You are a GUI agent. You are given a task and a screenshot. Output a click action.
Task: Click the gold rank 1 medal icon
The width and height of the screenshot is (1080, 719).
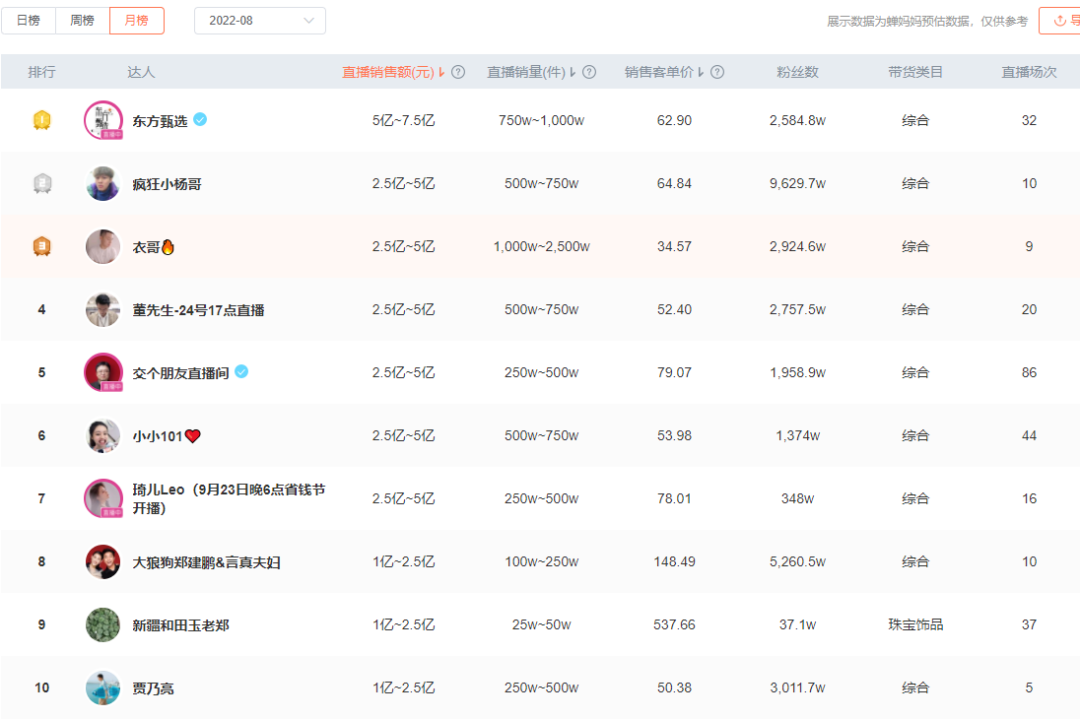(42, 121)
